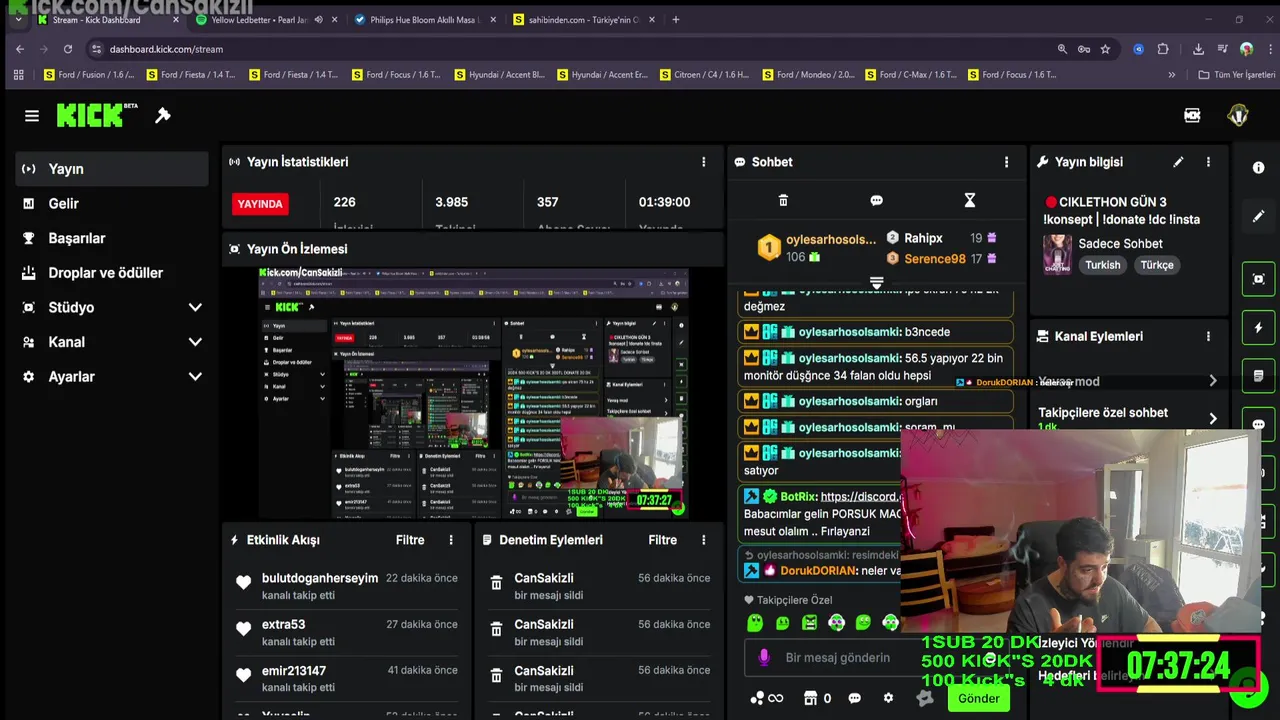
Task: Expand the chat leaderboard with down arrow
Action: [x=876, y=284]
